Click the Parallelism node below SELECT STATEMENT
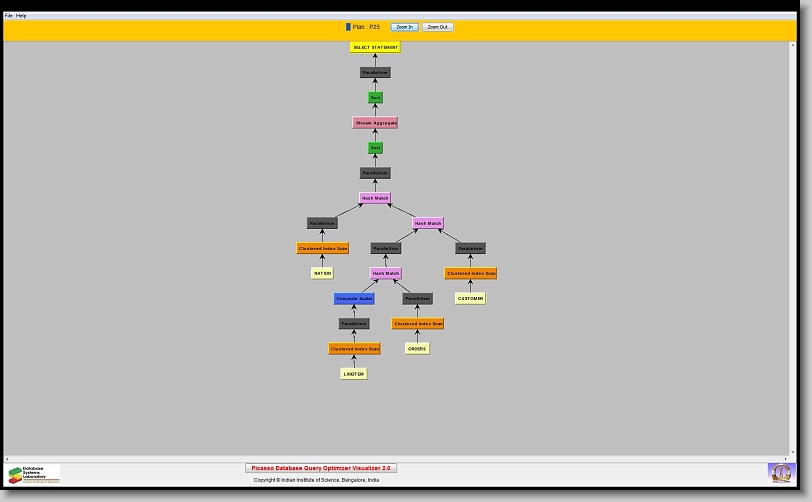The height and width of the screenshot is (502, 812). click(x=375, y=73)
